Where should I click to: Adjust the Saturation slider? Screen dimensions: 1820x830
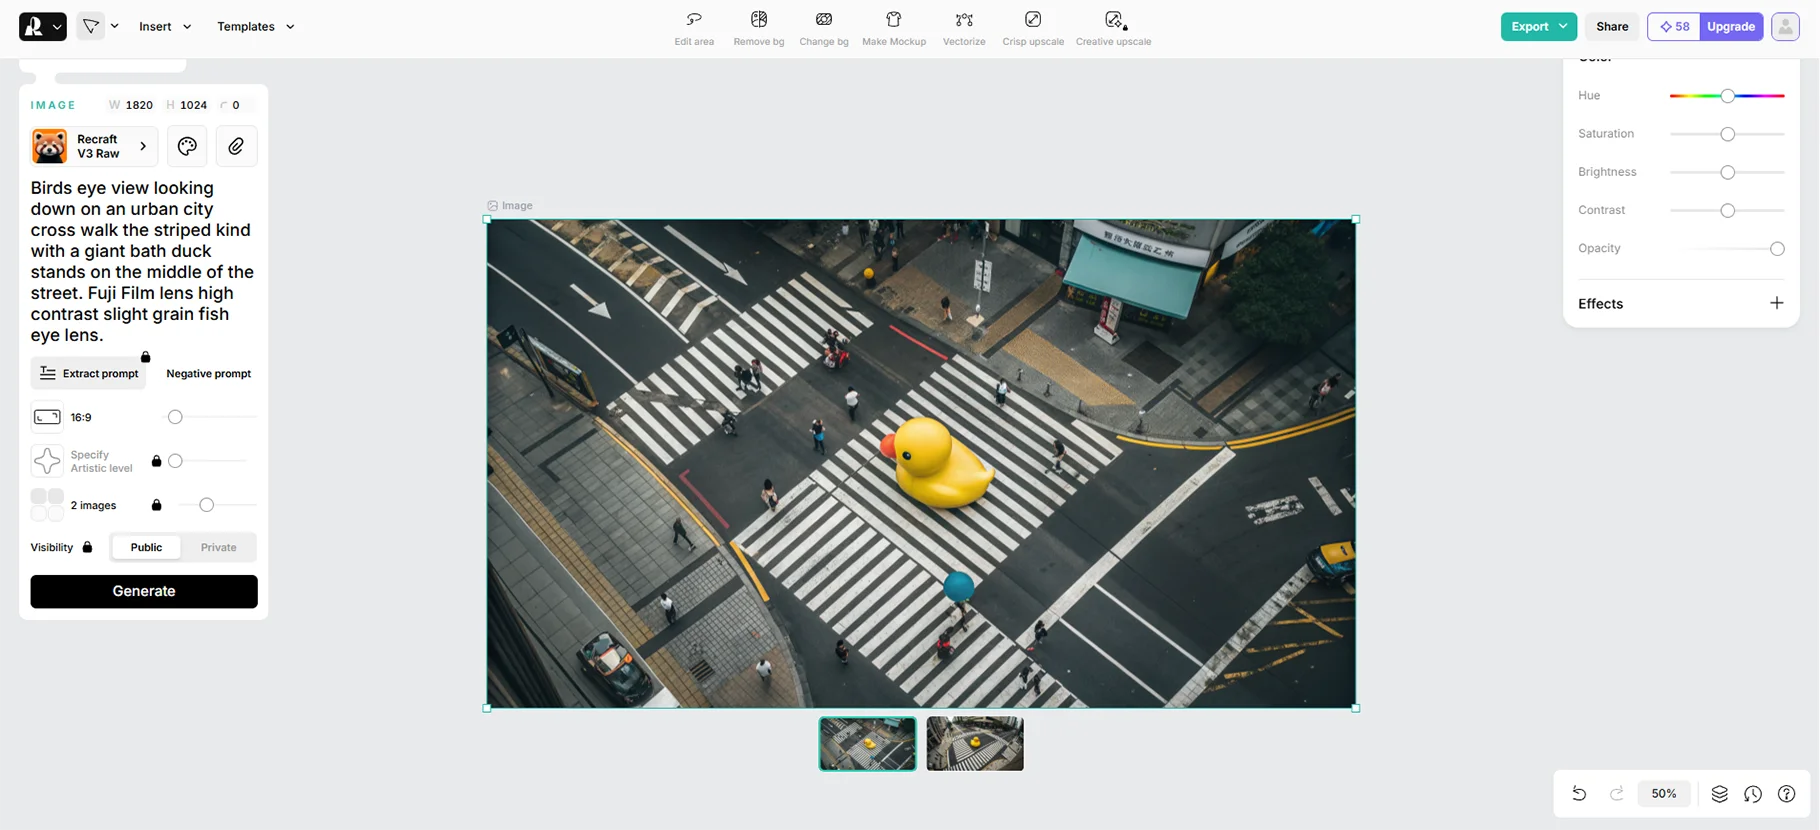(x=1727, y=134)
